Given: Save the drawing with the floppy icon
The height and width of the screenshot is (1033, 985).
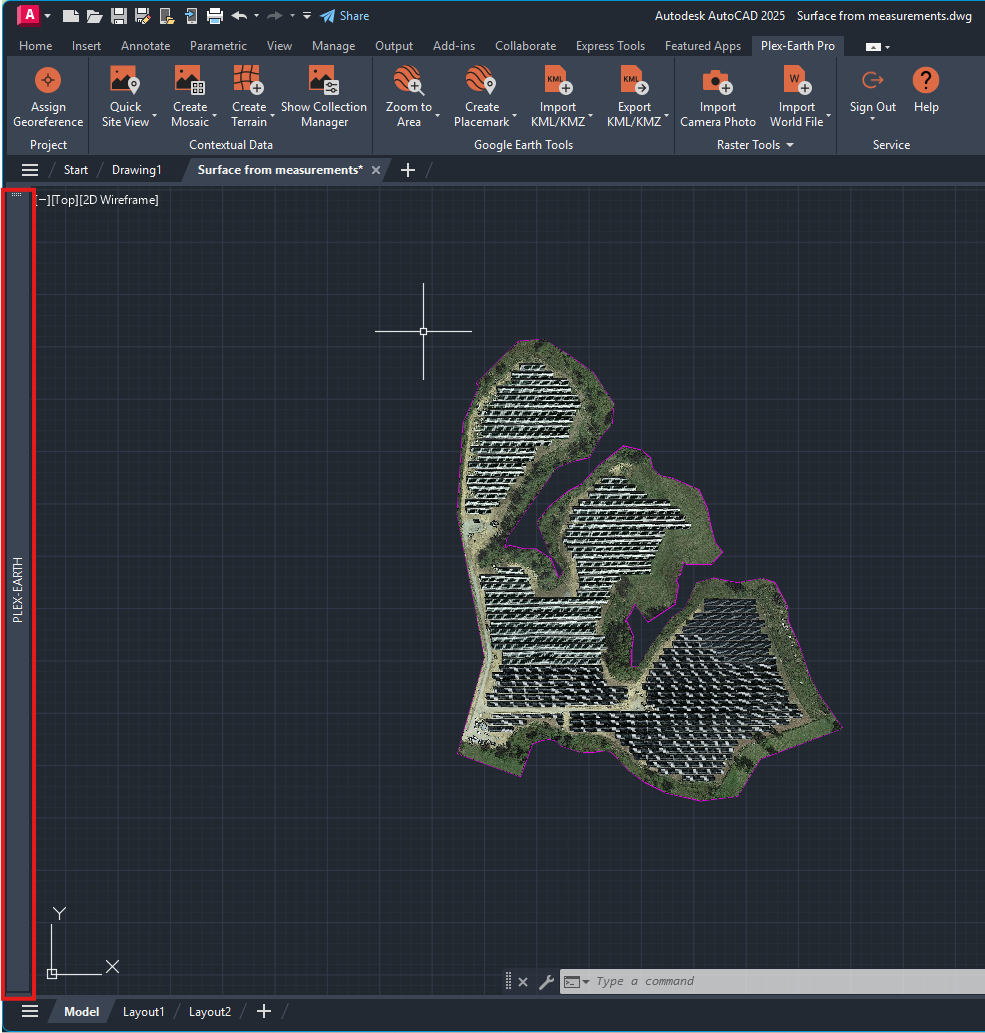Looking at the screenshot, I should click(x=119, y=16).
